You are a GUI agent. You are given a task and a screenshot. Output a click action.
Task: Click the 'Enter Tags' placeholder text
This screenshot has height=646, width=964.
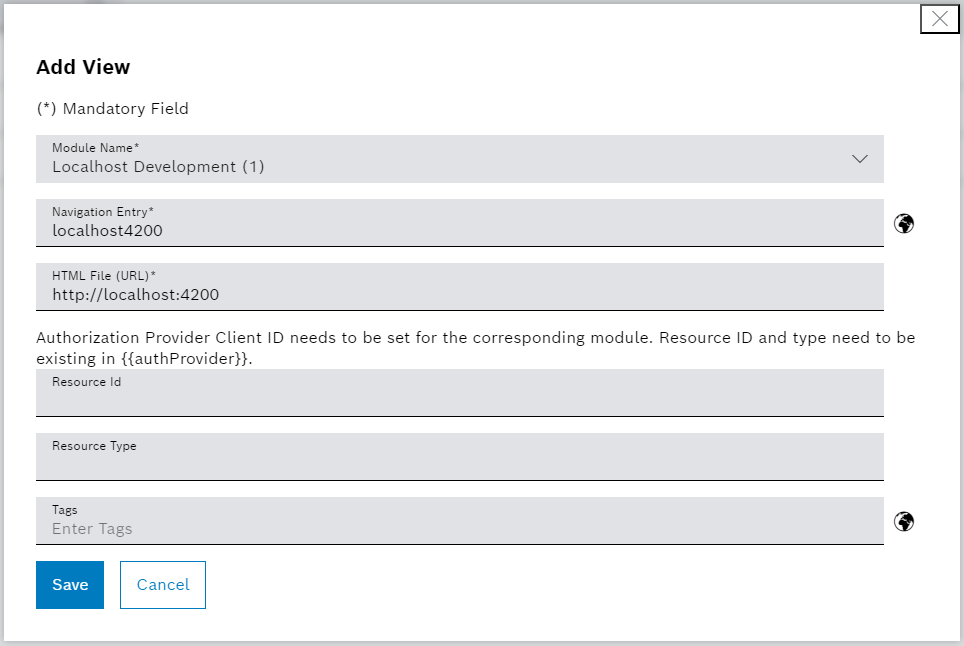[x=92, y=529]
